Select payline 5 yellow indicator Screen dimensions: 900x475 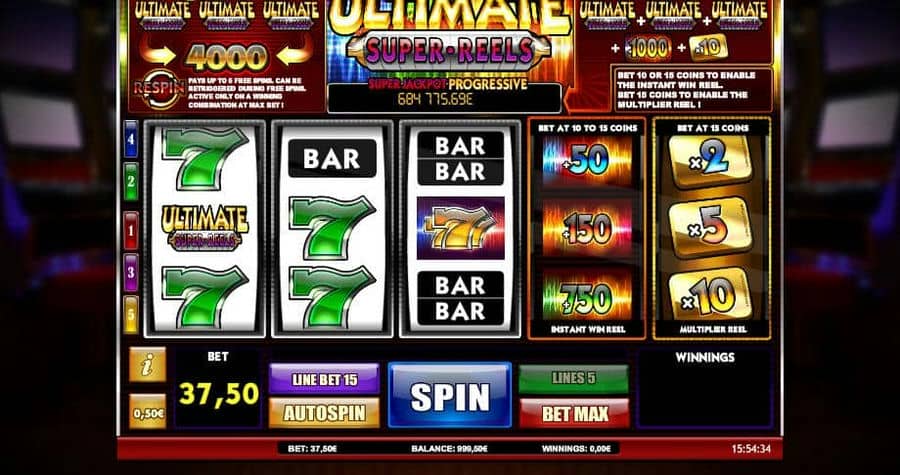pos(131,314)
